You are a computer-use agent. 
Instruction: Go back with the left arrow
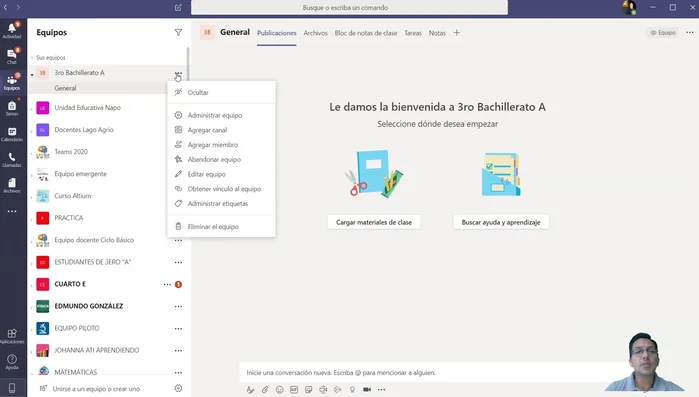(x=6, y=8)
